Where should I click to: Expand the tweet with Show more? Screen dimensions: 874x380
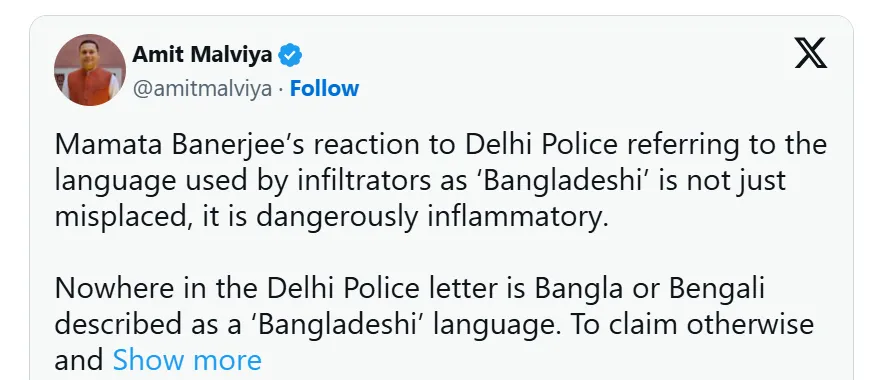point(187,360)
